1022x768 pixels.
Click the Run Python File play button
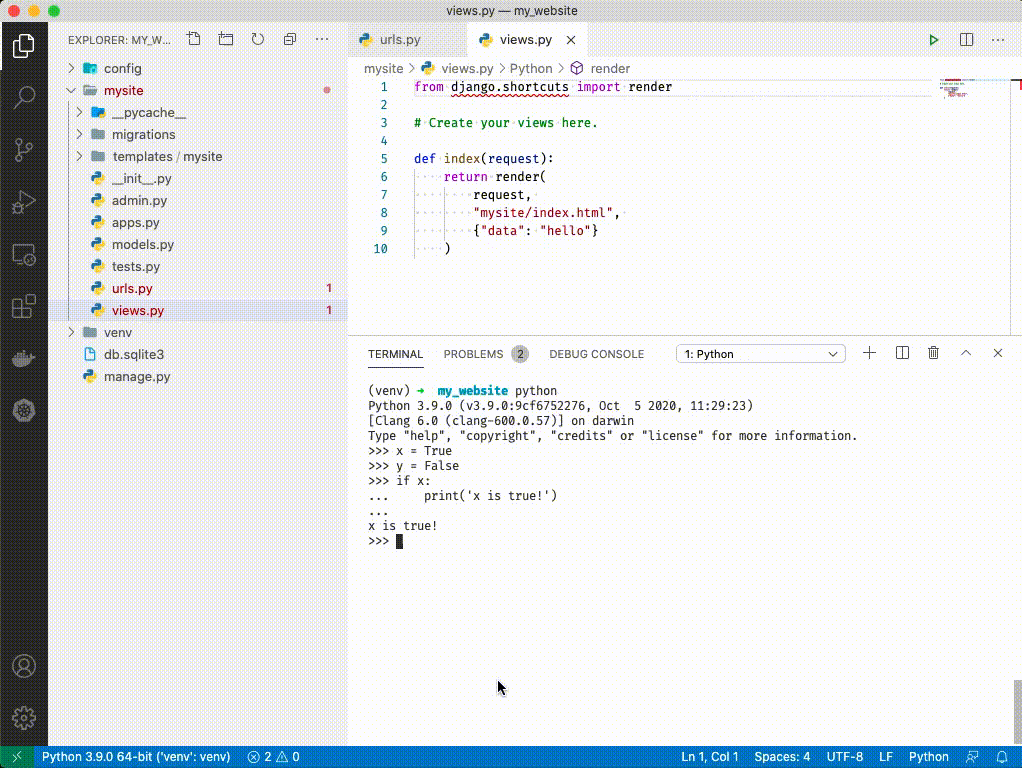[933, 40]
